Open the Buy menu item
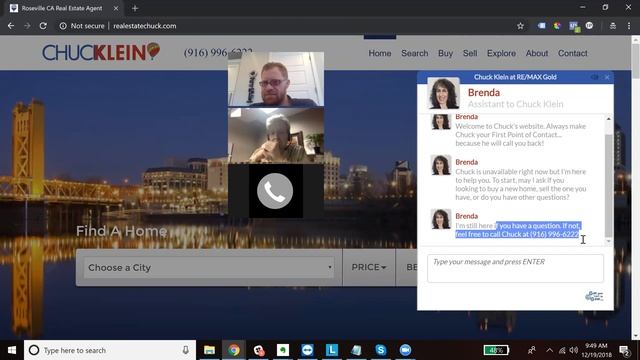Screen dimensions: 640x360 445,53
